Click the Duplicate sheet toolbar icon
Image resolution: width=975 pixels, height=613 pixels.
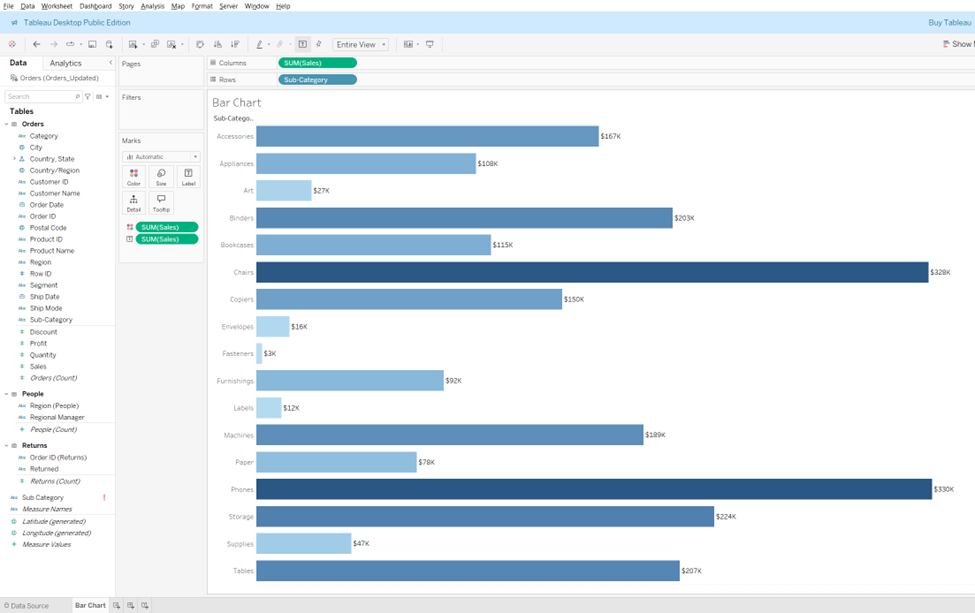pos(155,44)
